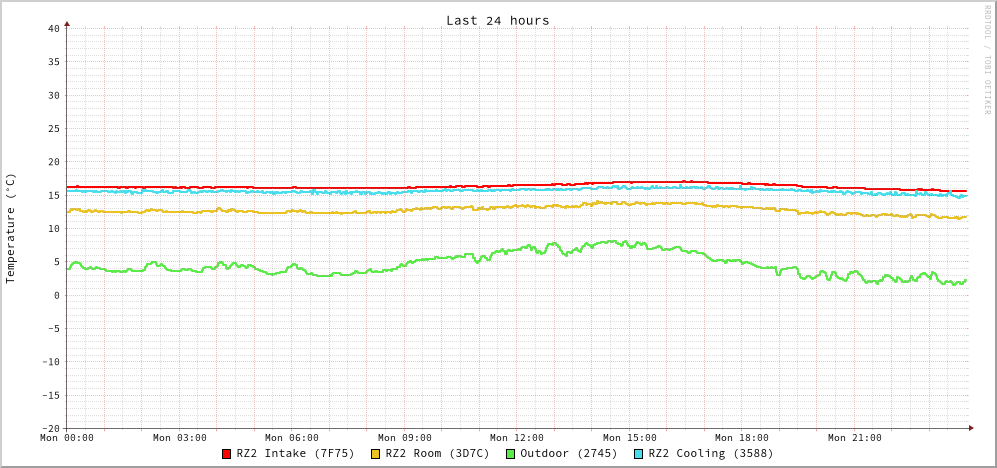Click the arrow at right end of X axis
The image size is (997, 468).
pyautogui.click(x=970, y=428)
